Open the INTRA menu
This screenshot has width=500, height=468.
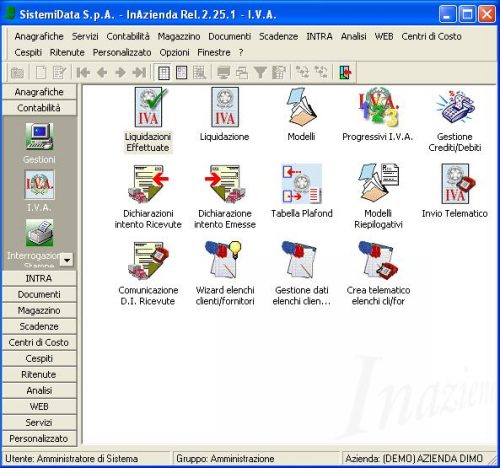[319, 36]
